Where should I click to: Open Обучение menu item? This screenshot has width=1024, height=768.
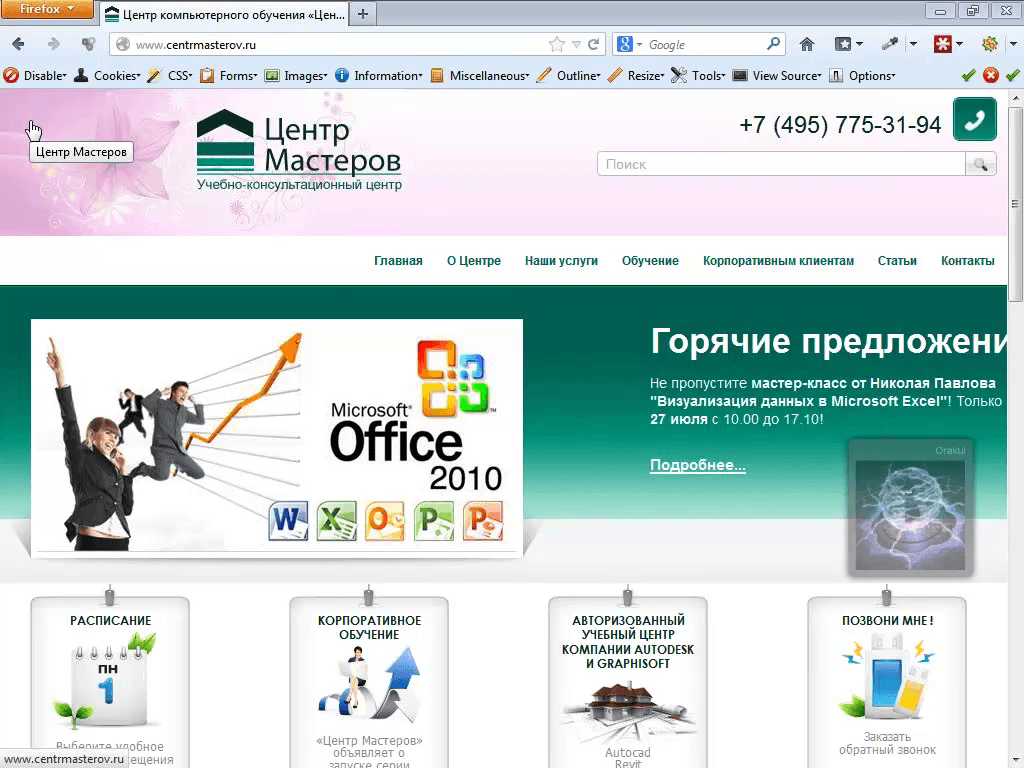click(650, 261)
